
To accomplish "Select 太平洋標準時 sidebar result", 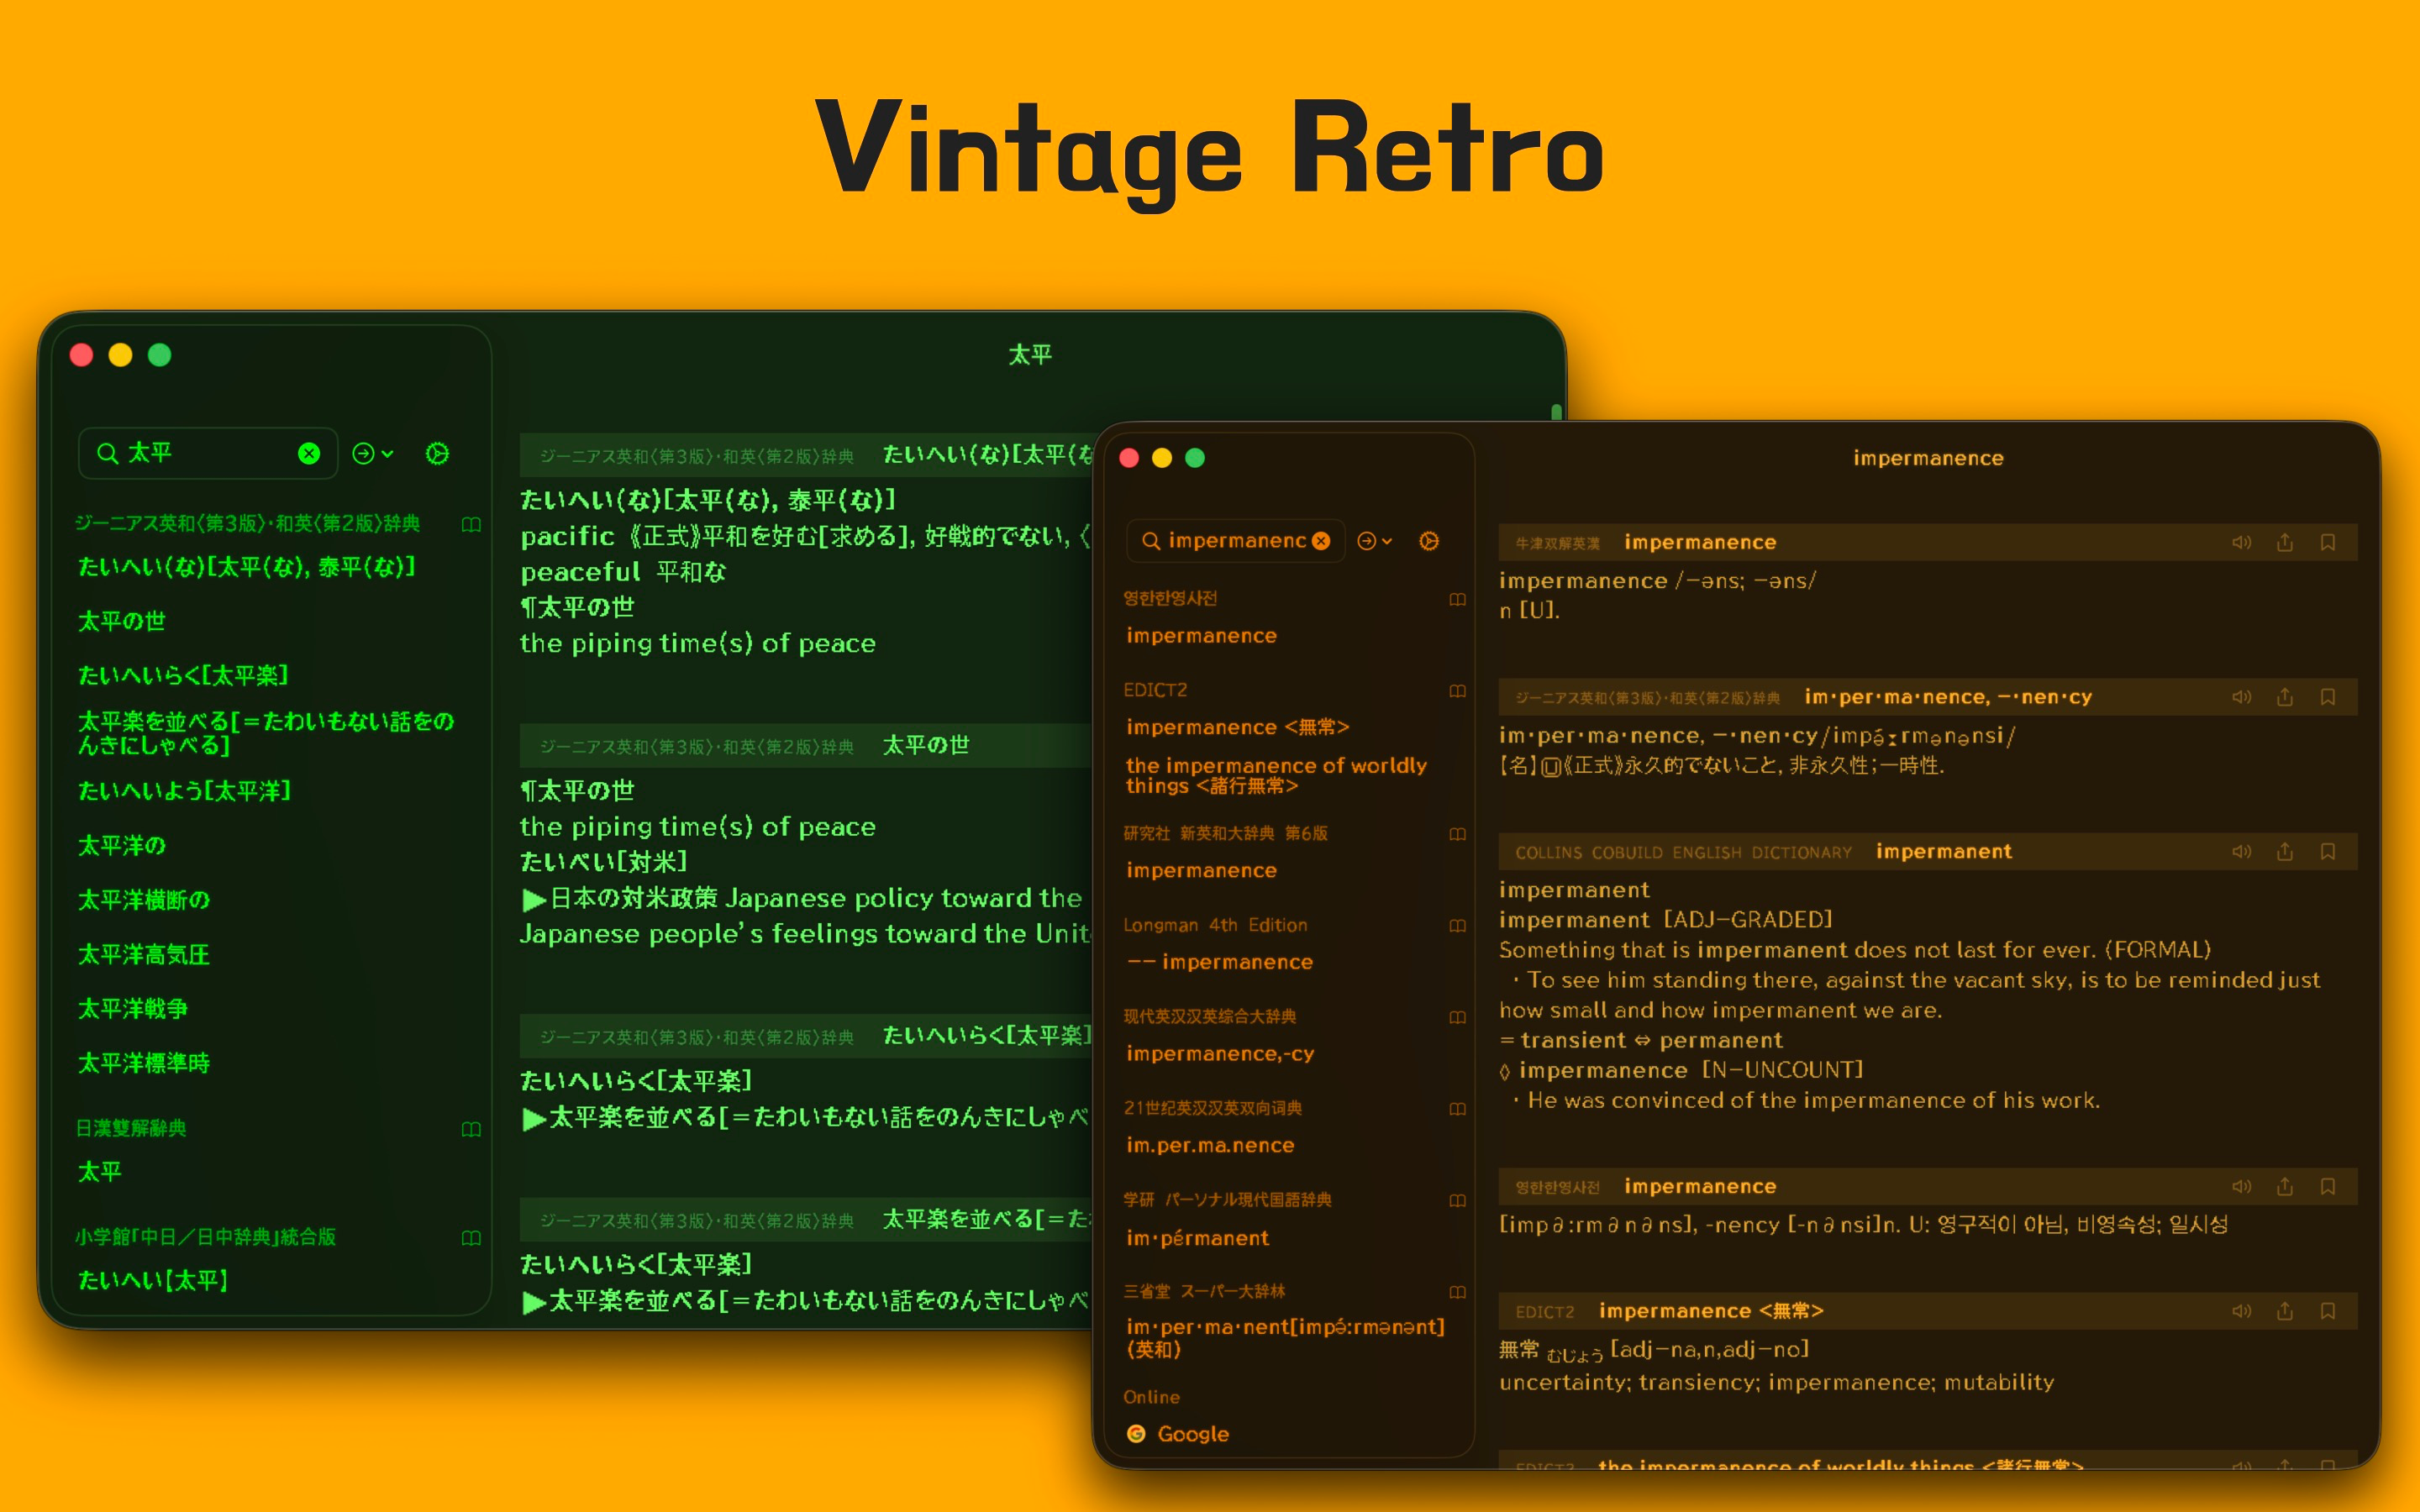I will tap(144, 1063).
